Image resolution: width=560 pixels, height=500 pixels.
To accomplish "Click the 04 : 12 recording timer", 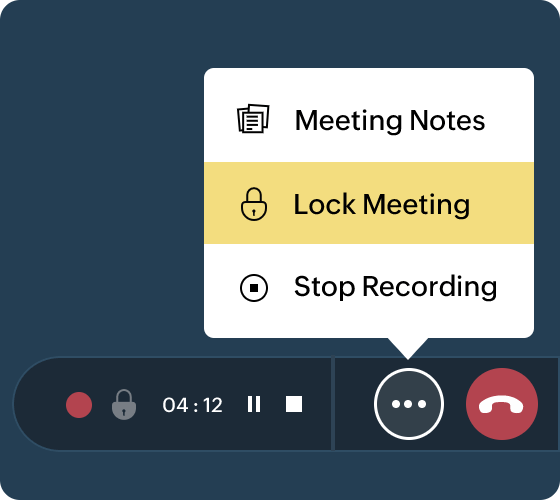I will tap(192, 405).
